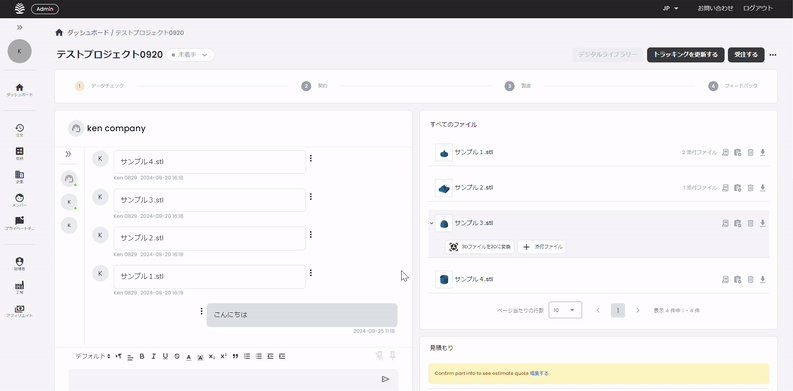This screenshot has height=391, width=793.
Task: Open the プライベート folder sidebar icon
Action: coord(19,223)
